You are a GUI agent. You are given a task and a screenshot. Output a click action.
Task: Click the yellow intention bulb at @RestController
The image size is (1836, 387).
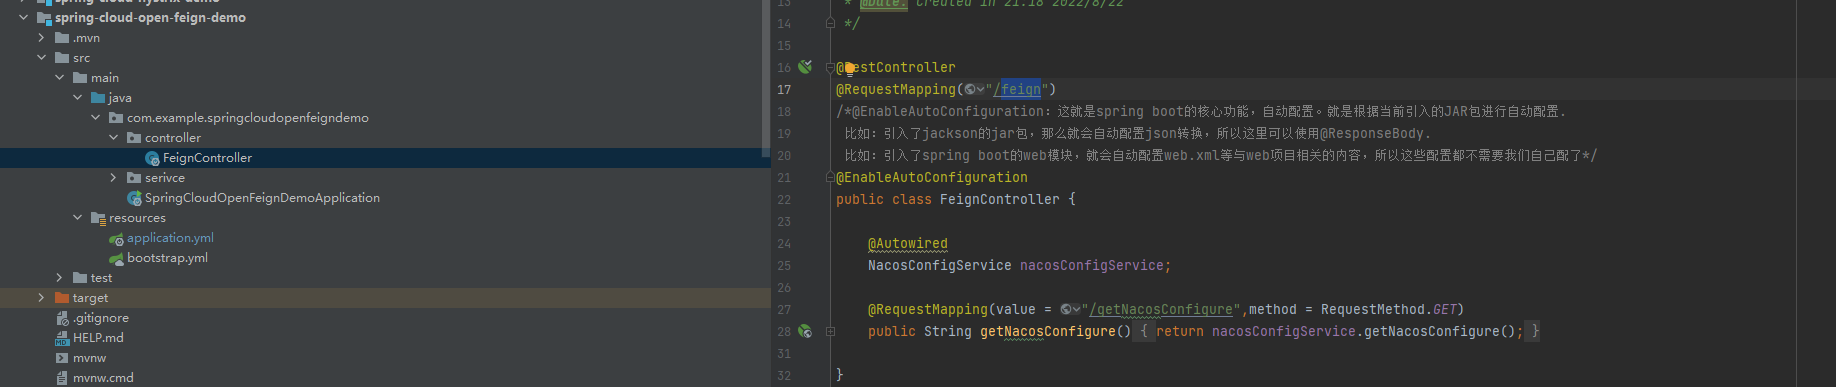pos(849,68)
